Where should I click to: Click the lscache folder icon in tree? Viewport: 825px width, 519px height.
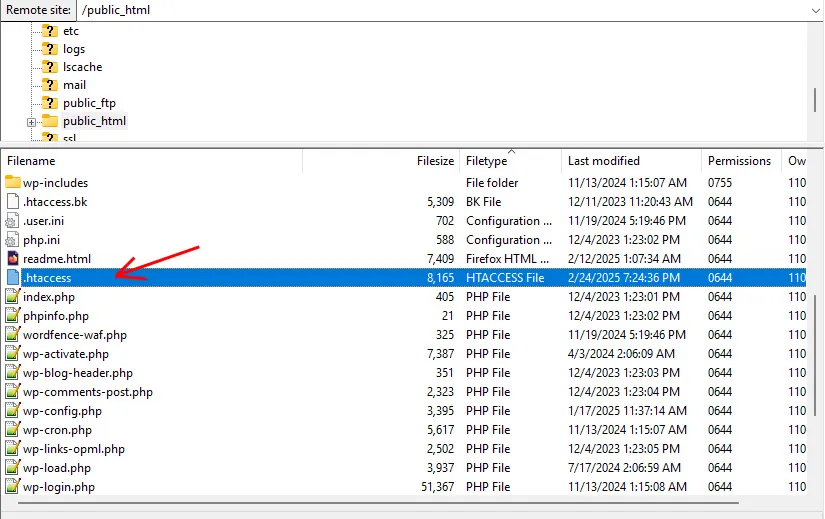click(50, 67)
